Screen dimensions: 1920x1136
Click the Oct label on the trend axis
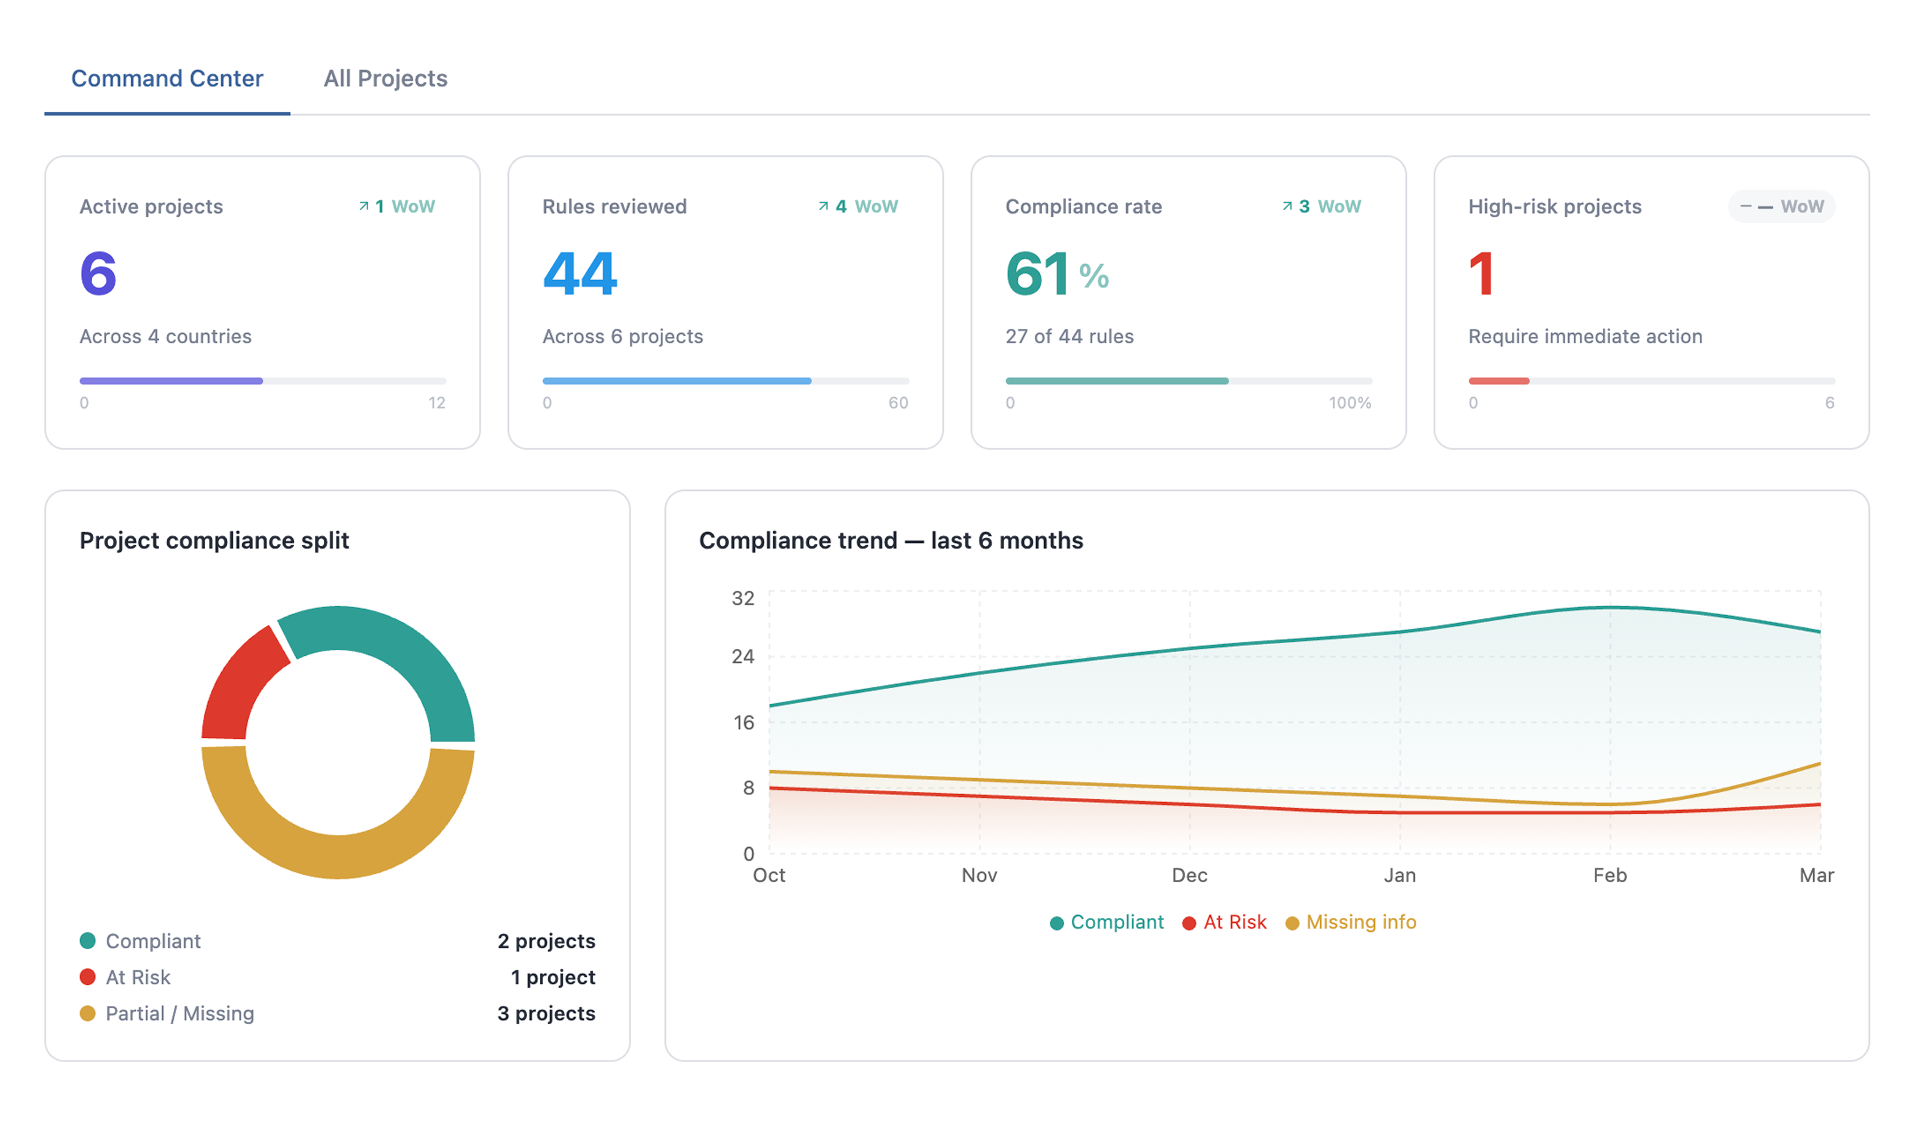[x=769, y=875]
